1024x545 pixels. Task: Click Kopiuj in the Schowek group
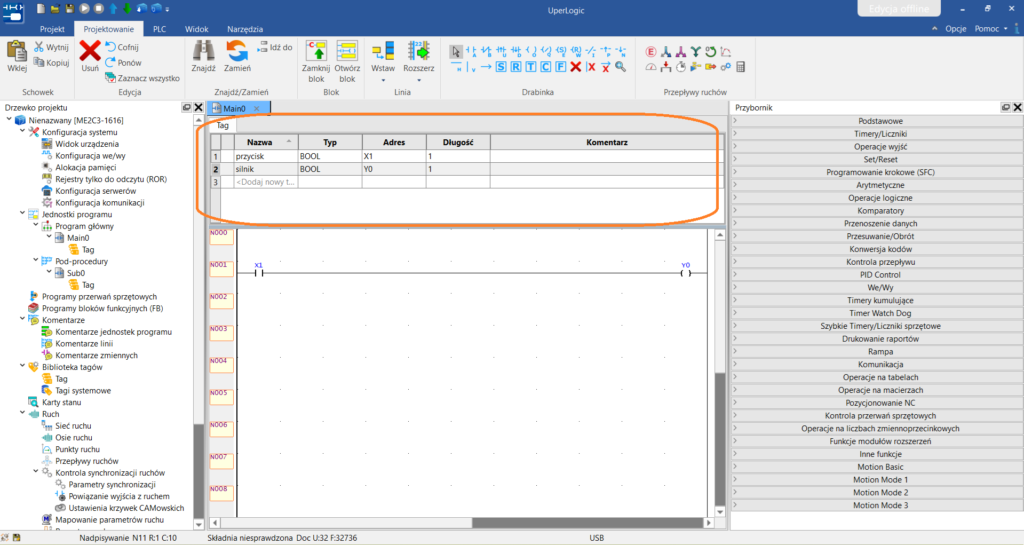52,63
